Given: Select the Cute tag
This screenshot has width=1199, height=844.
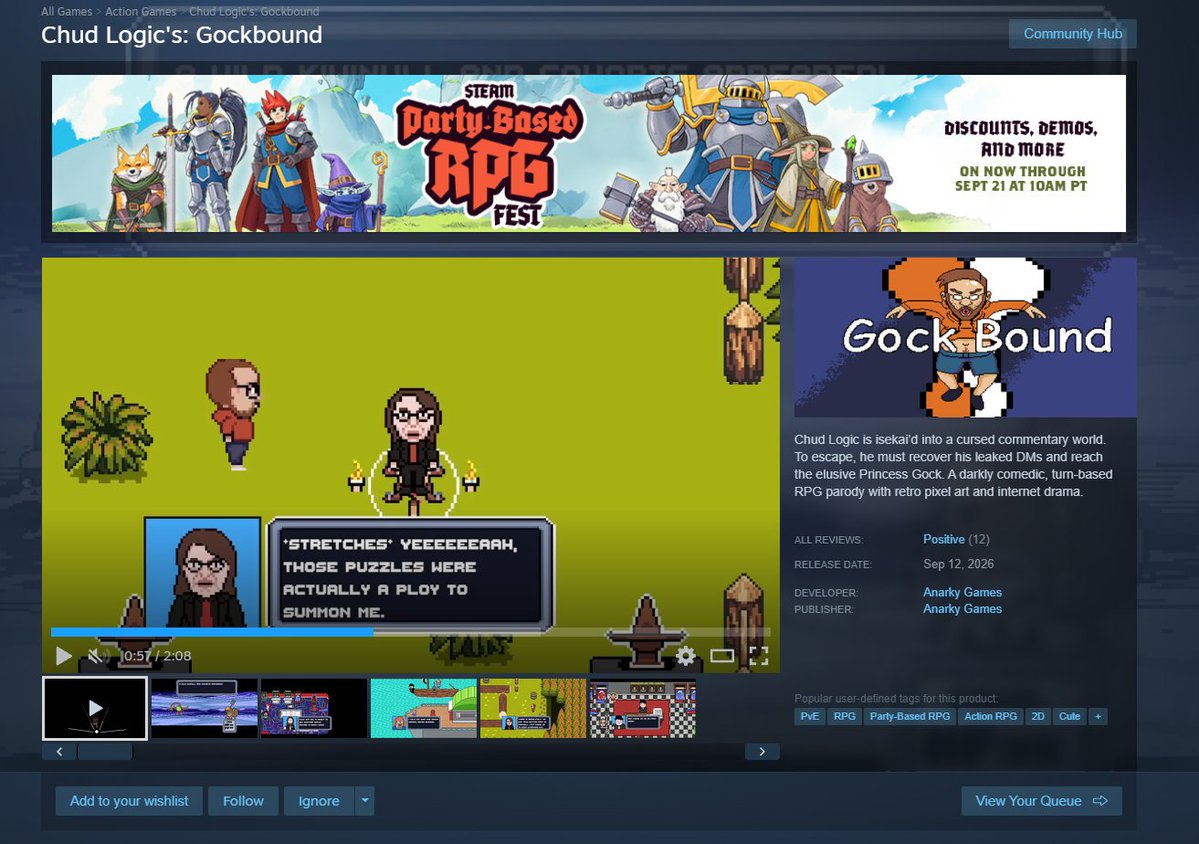Looking at the screenshot, I should [1070, 716].
